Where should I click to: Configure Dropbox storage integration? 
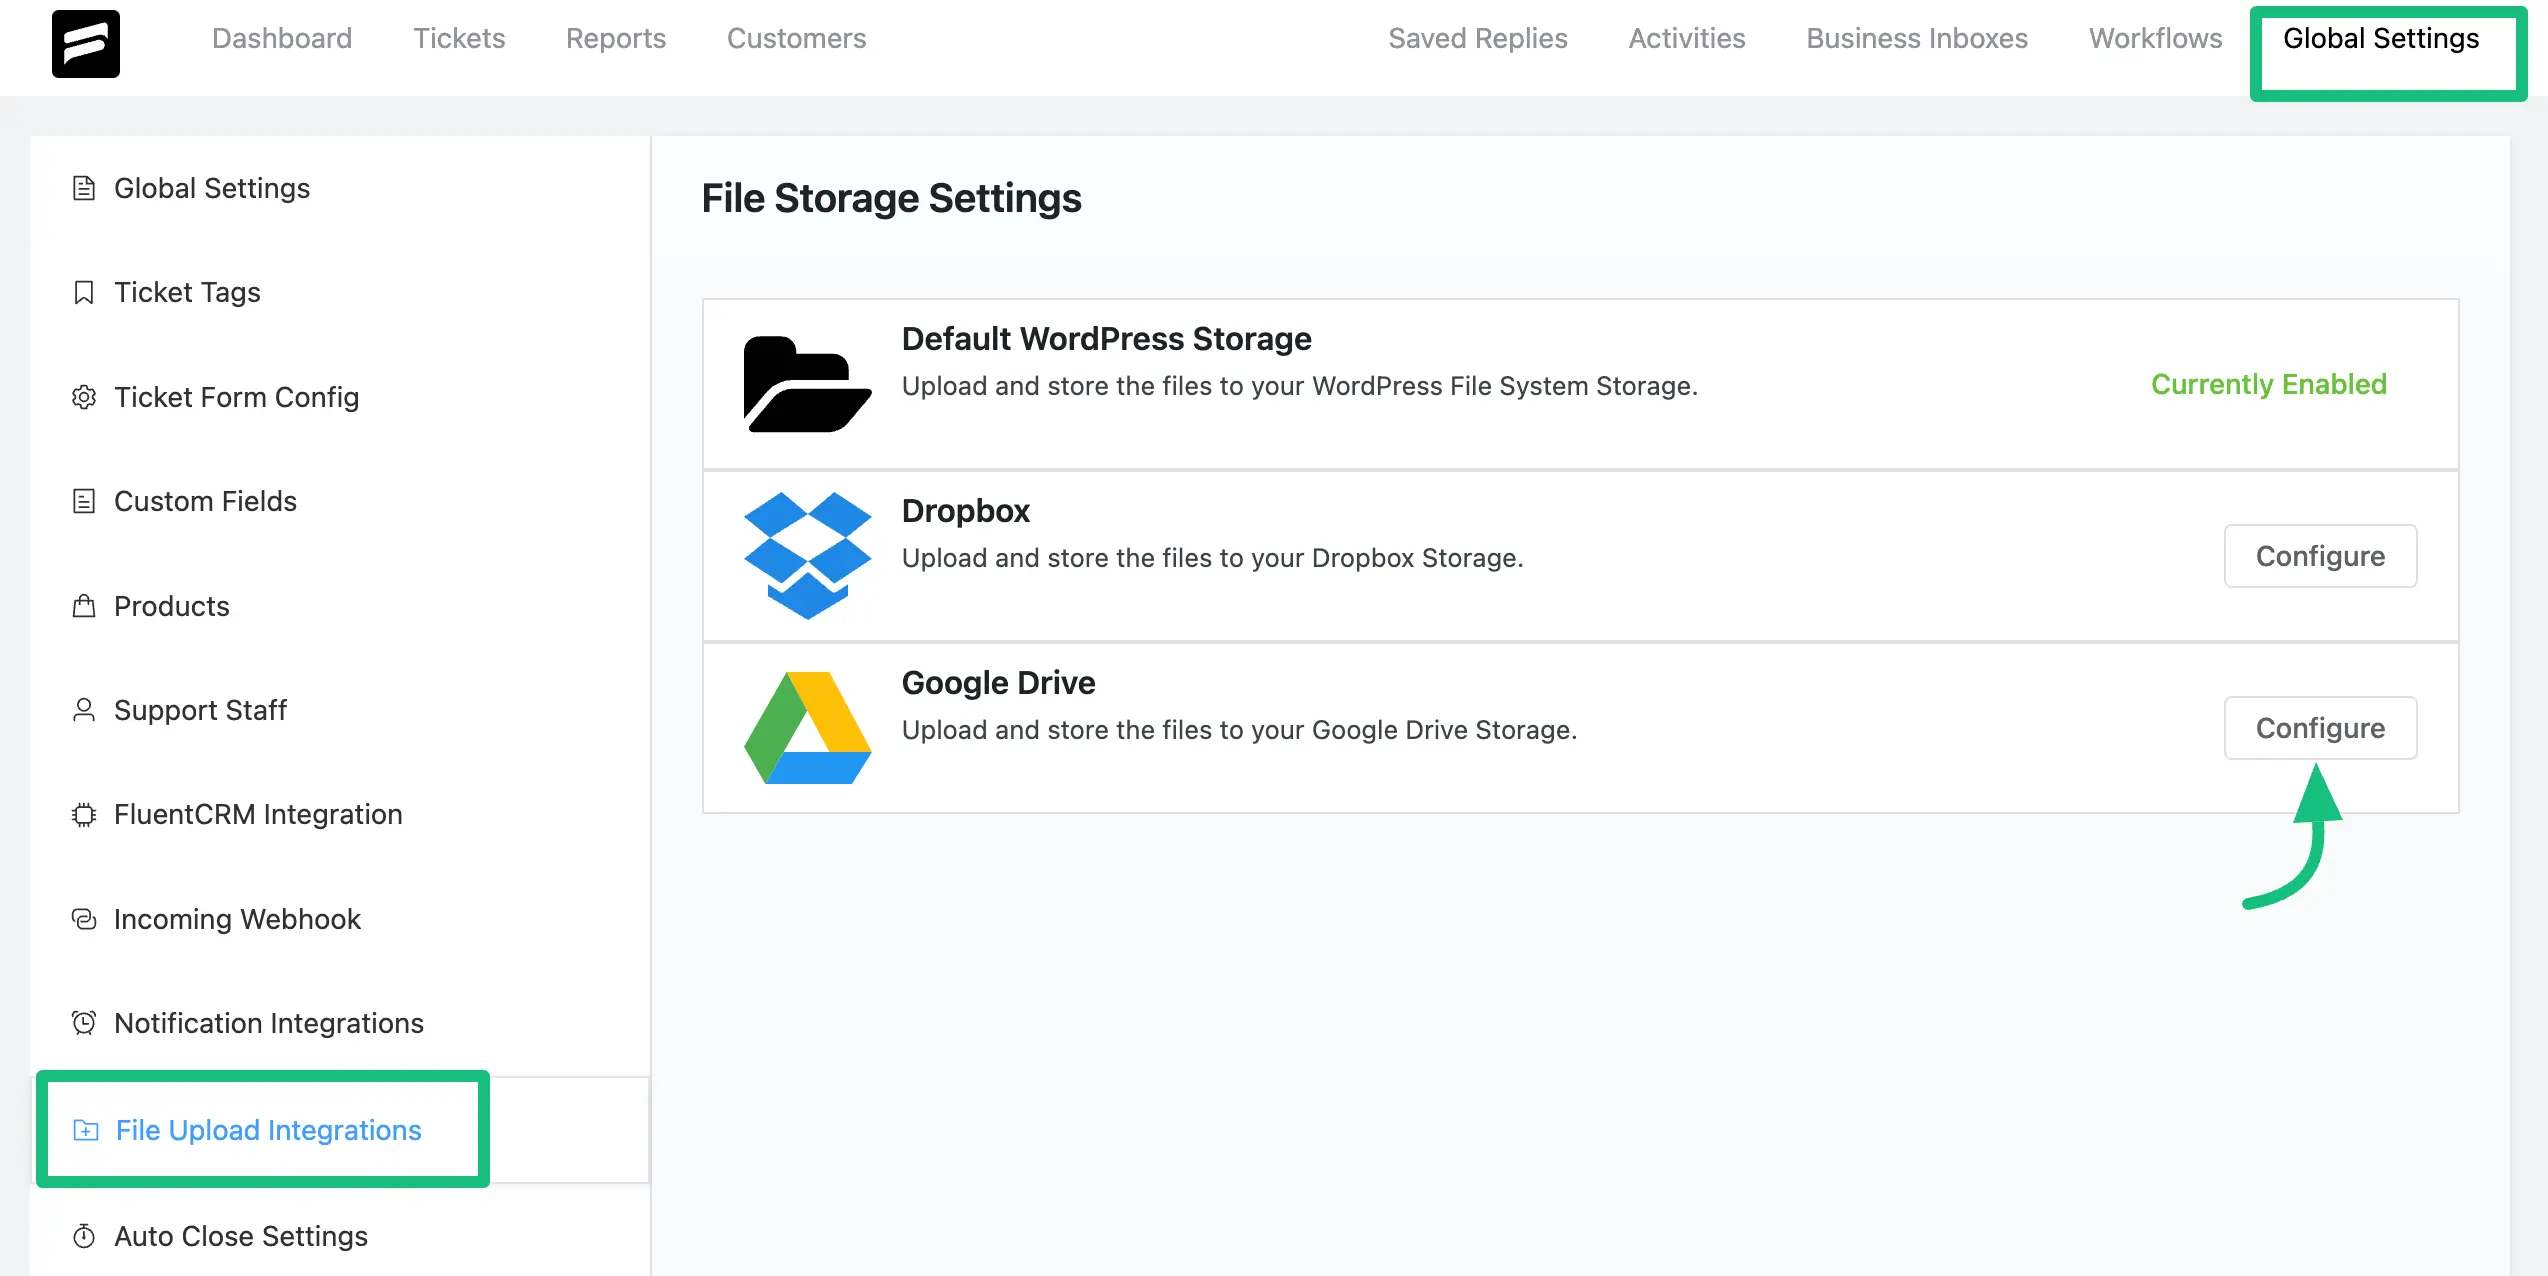pyautogui.click(x=2320, y=555)
